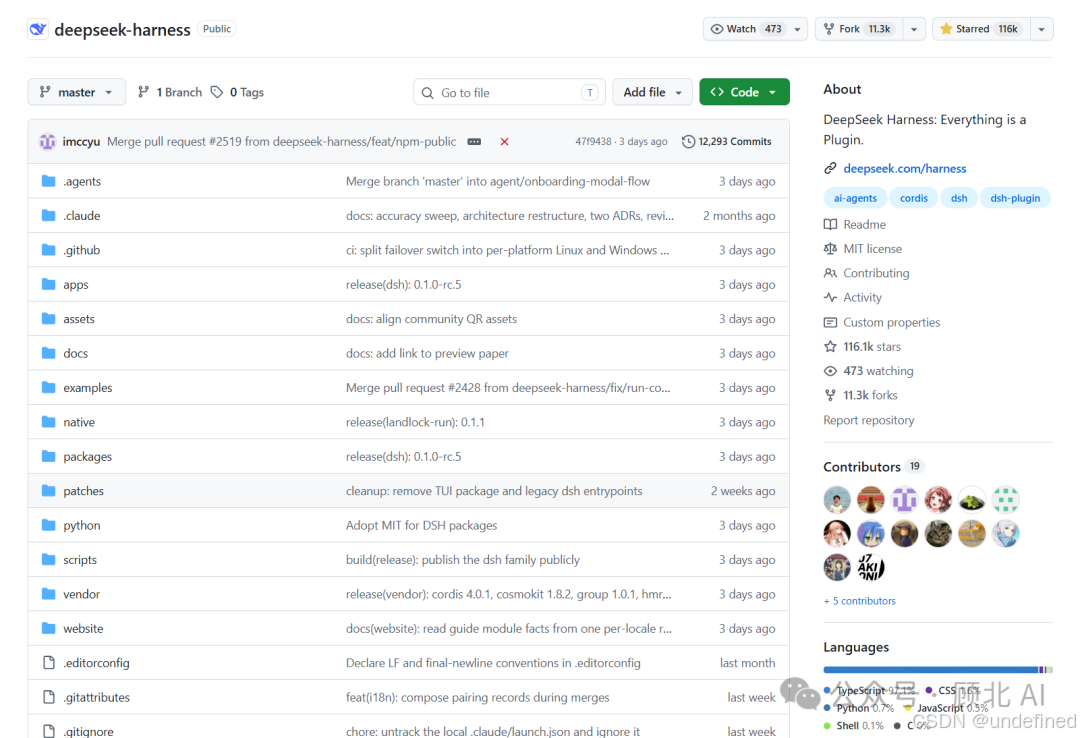This screenshot has height=738, width=1080.
Task: Select the dsh topic tag
Action: point(959,198)
